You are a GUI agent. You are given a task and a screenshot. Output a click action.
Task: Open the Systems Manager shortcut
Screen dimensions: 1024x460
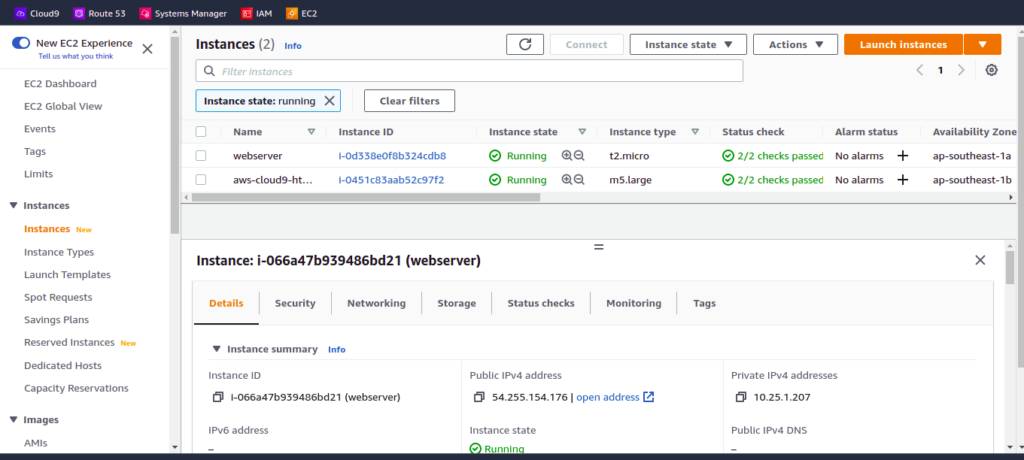pyautogui.click(x=183, y=12)
